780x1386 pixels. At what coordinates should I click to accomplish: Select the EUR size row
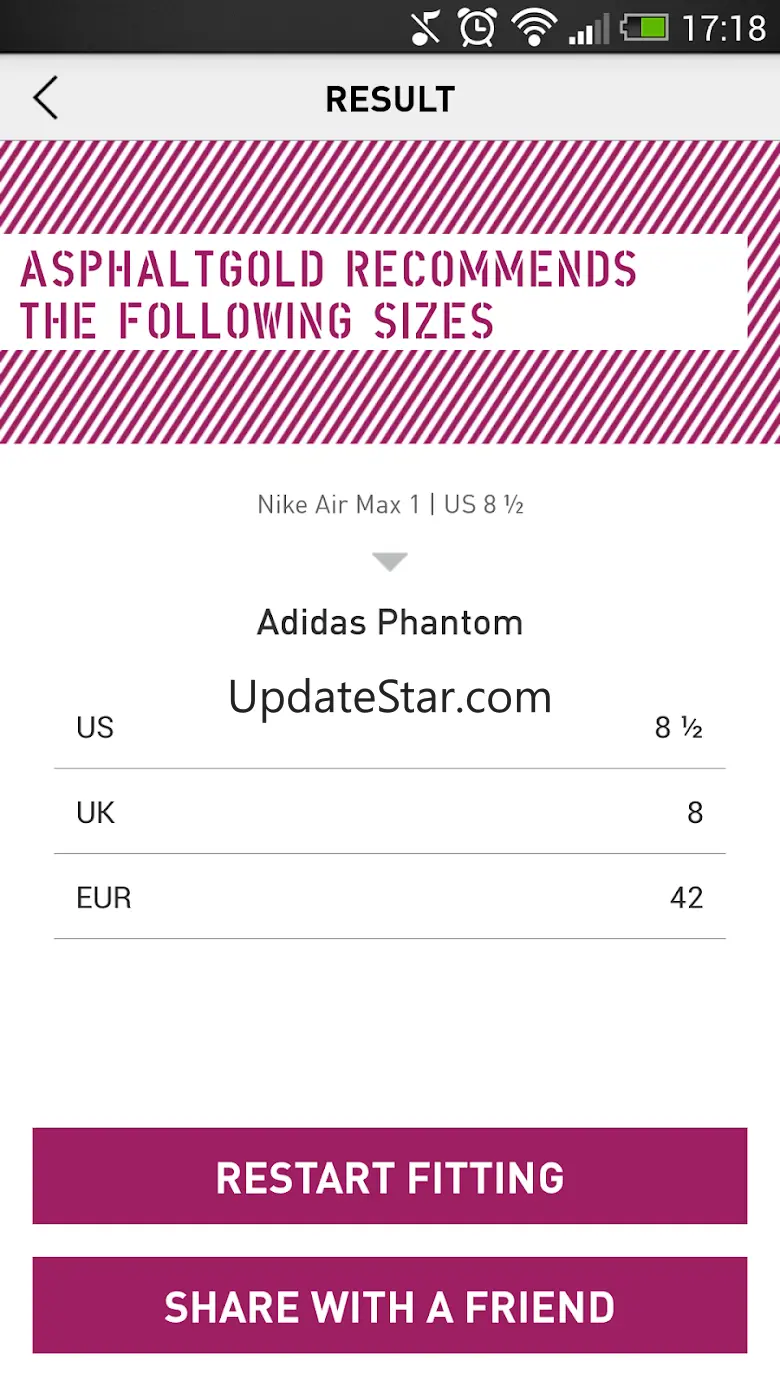click(390, 897)
